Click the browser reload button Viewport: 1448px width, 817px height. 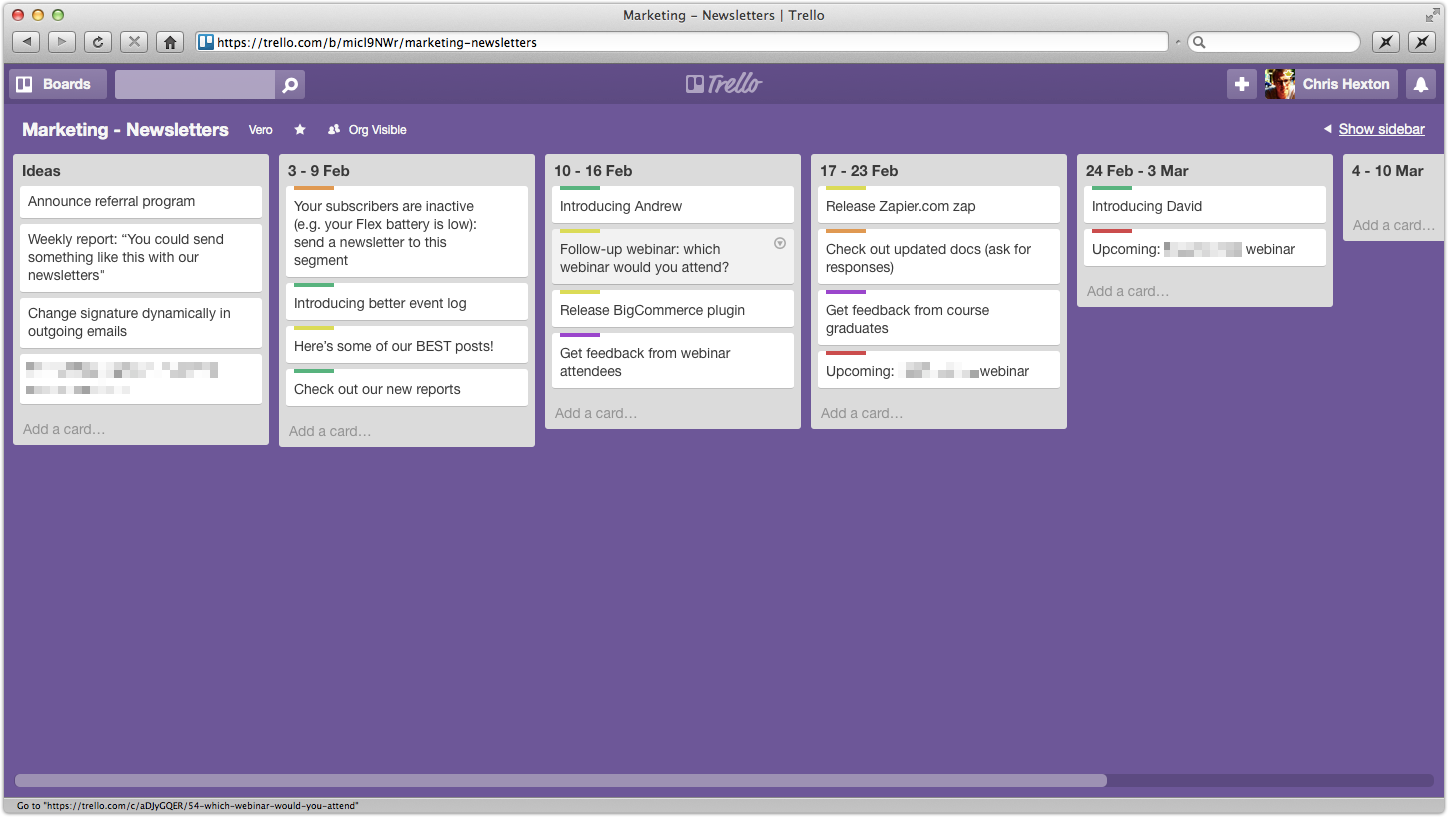pos(97,42)
